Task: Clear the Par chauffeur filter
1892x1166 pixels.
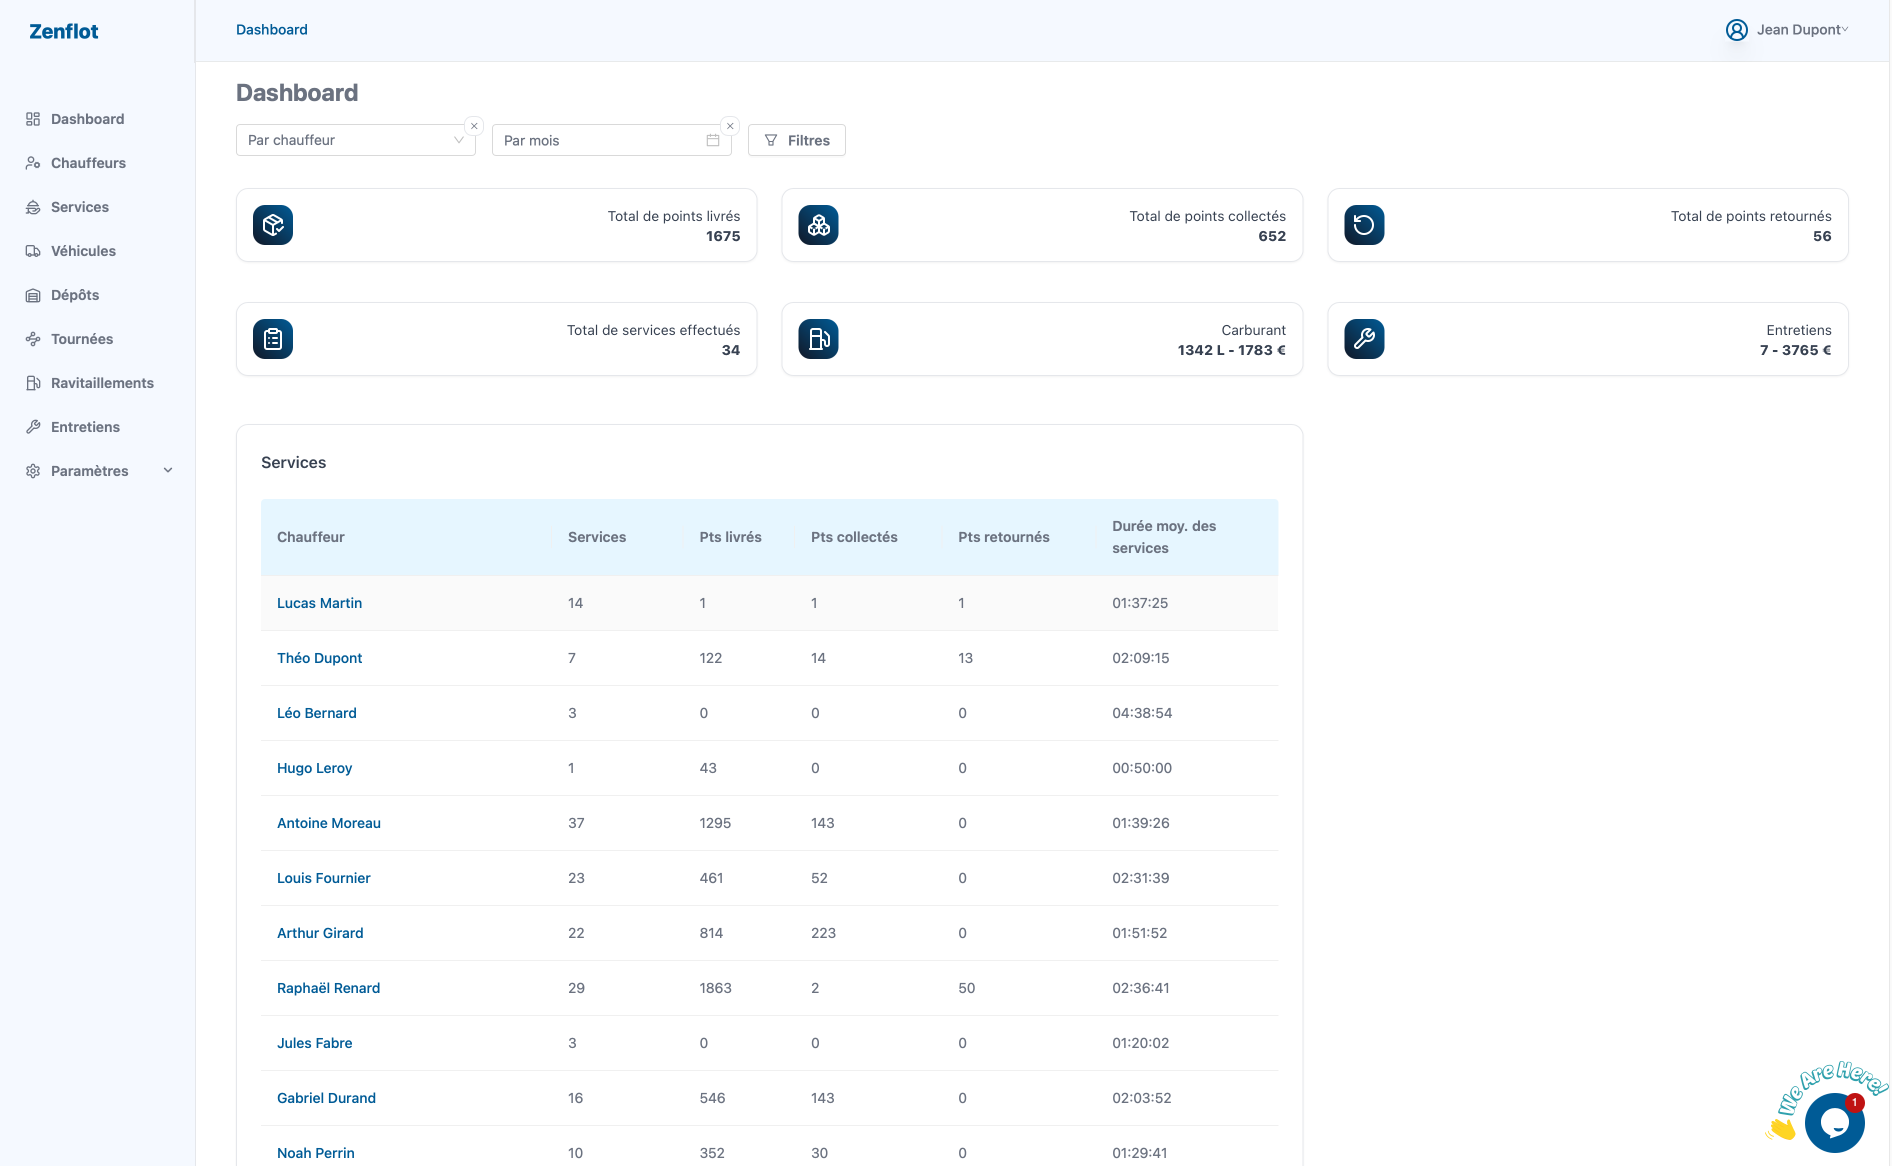Action: [473, 125]
